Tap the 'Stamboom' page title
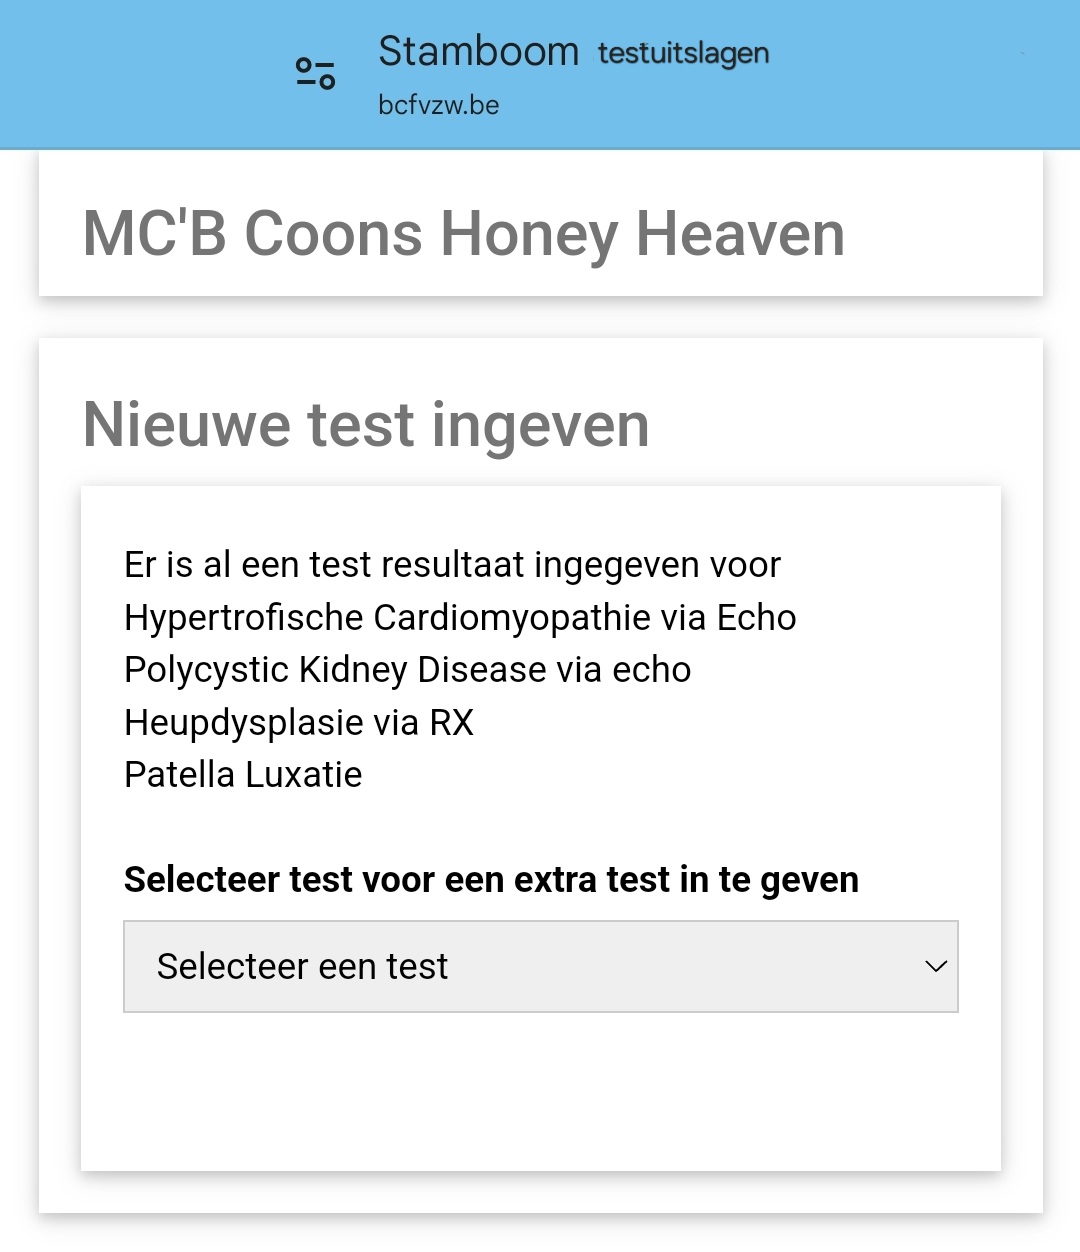Image resolution: width=1080 pixels, height=1252 pixels. 478,52
